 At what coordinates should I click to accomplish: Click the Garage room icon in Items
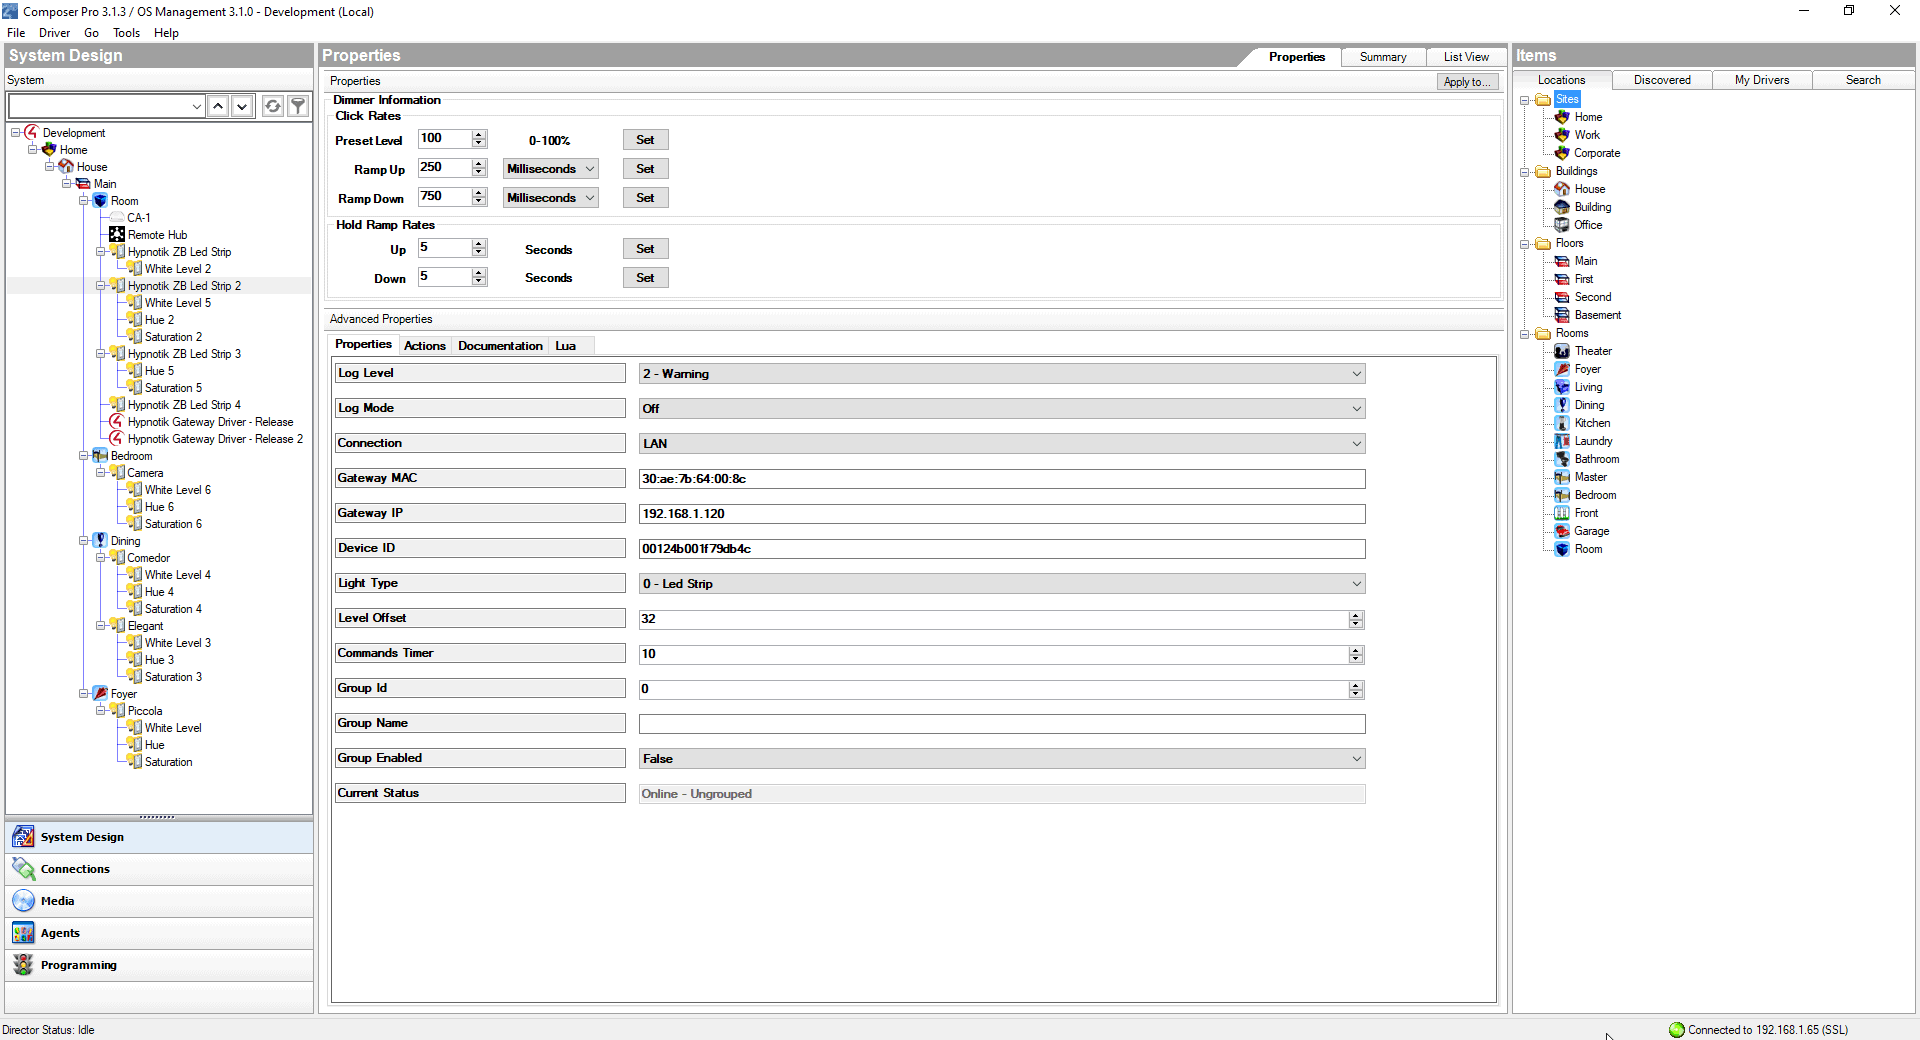click(1562, 531)
